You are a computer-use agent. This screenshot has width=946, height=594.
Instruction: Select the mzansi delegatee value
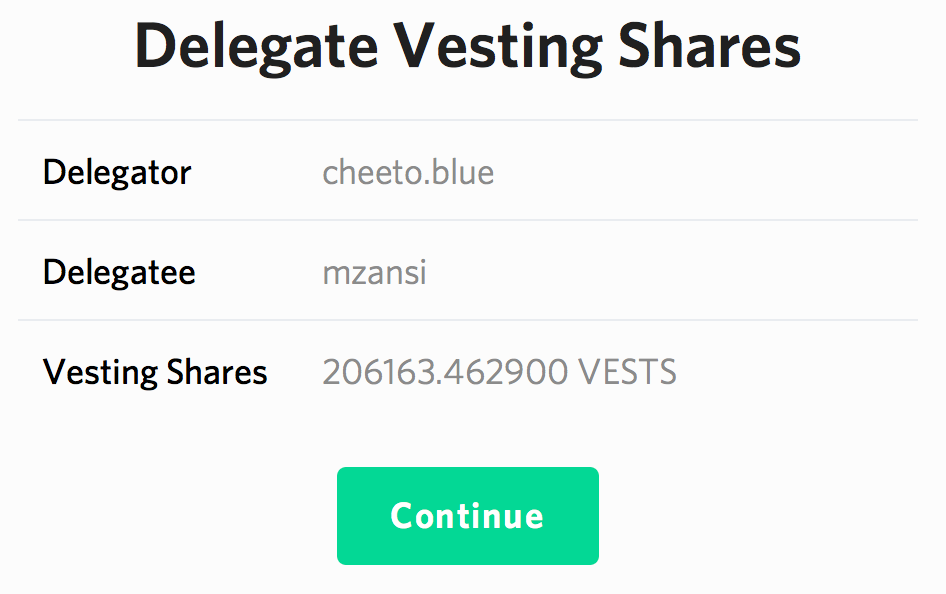point(374,272)
